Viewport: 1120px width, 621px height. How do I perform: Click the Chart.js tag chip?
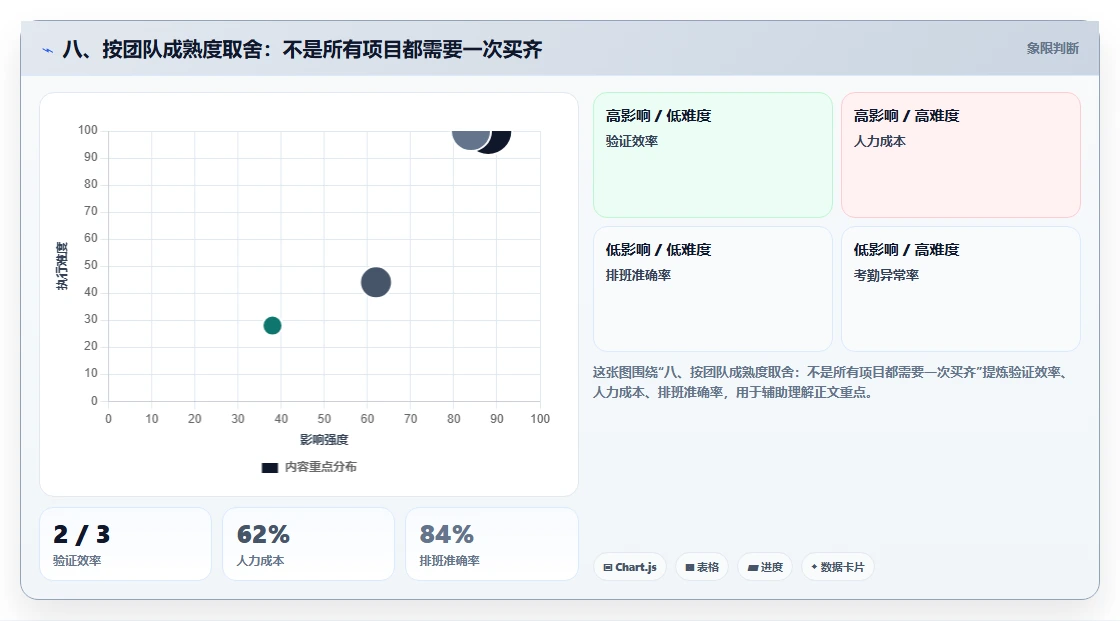(629, 567)
